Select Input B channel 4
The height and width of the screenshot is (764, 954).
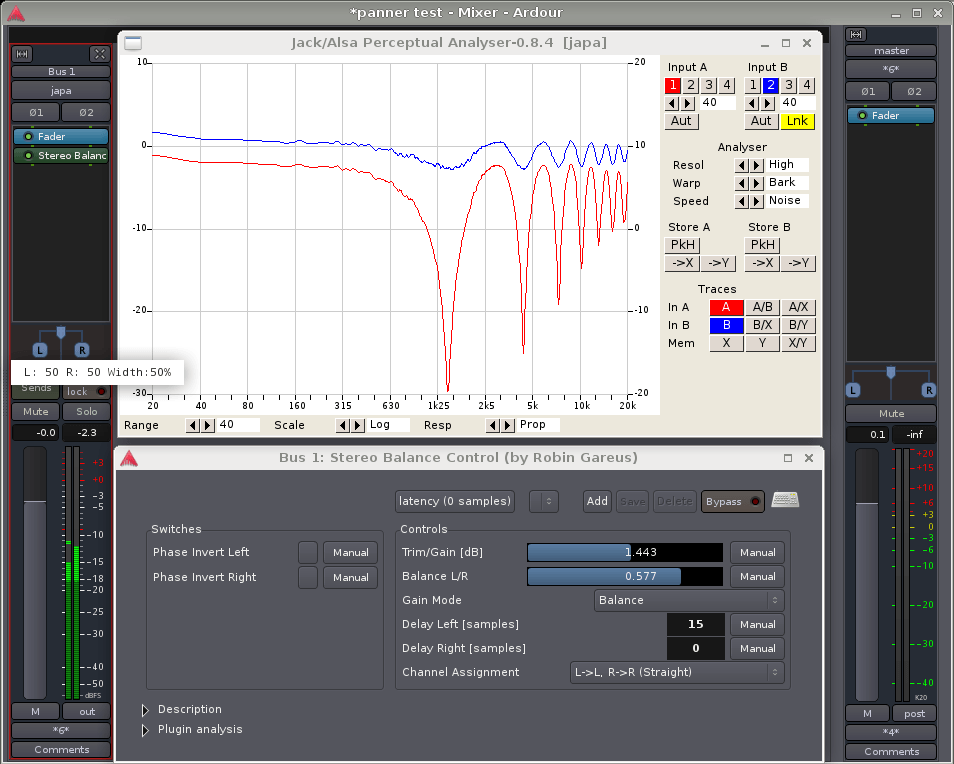click(807, 85)
